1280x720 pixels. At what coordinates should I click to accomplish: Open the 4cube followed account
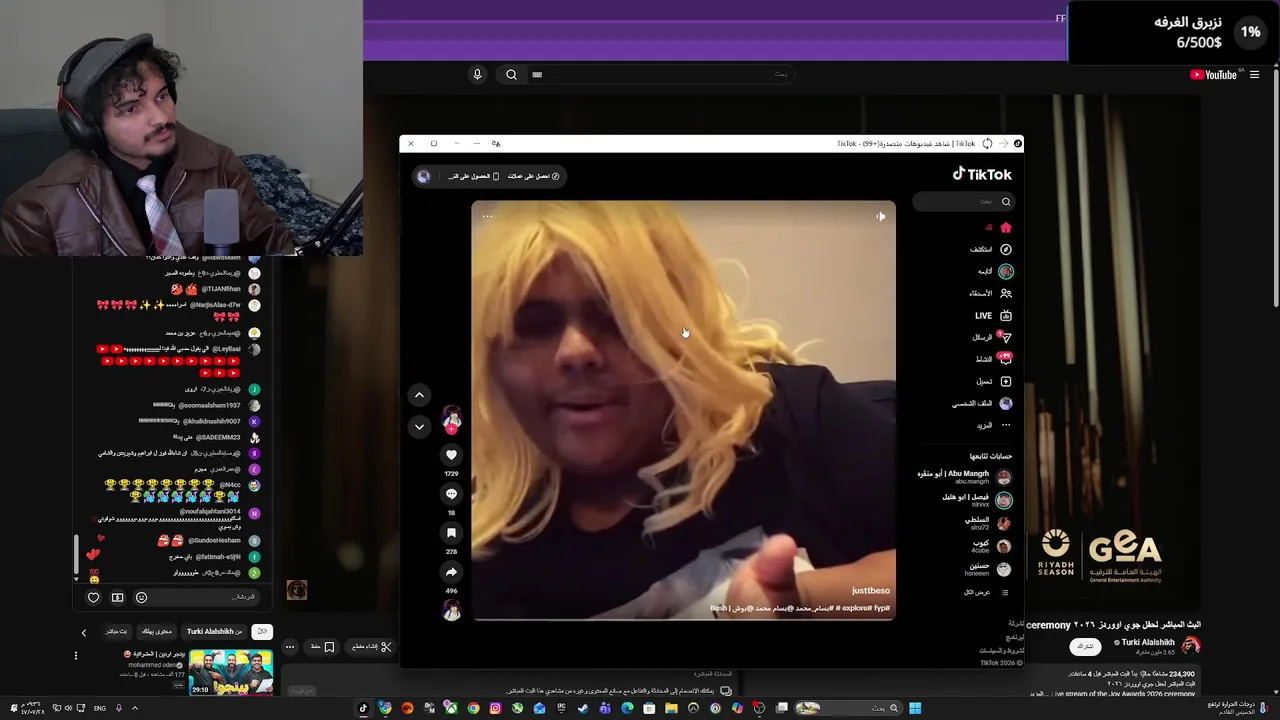coord(990,546)
